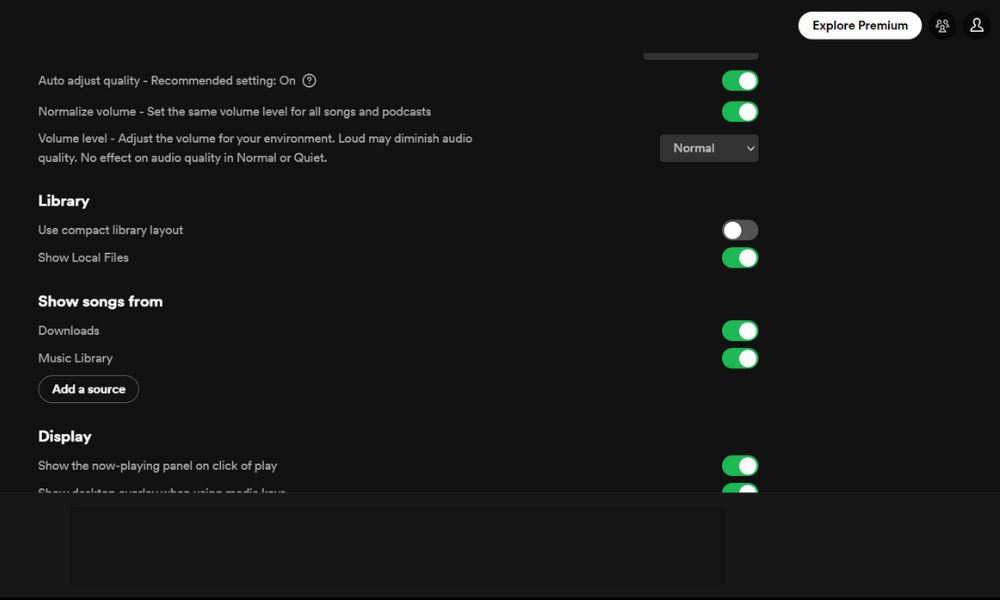1000x600 pixels.
Task: Disable the Auto adjust quality toggle
Action: (x=740, y=80)
